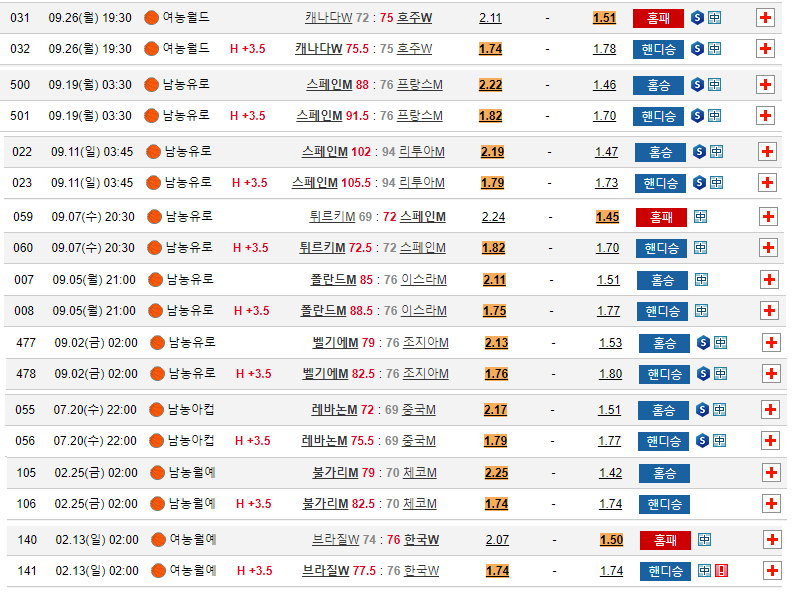Image resolution: width=794 pixels, height=596 pixels.
Task: Expand row 031 with the red plus
Action: (766, 18)
